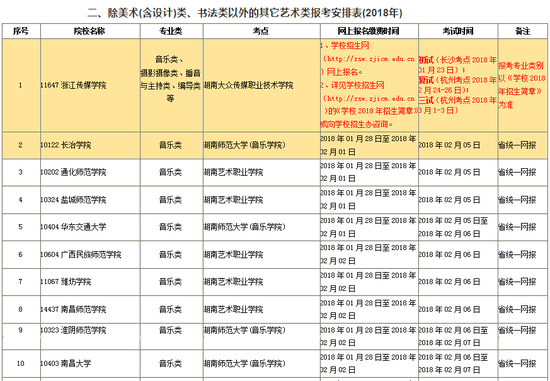Click exam date range in 淮阴师范学院 row

click(453, 336)
